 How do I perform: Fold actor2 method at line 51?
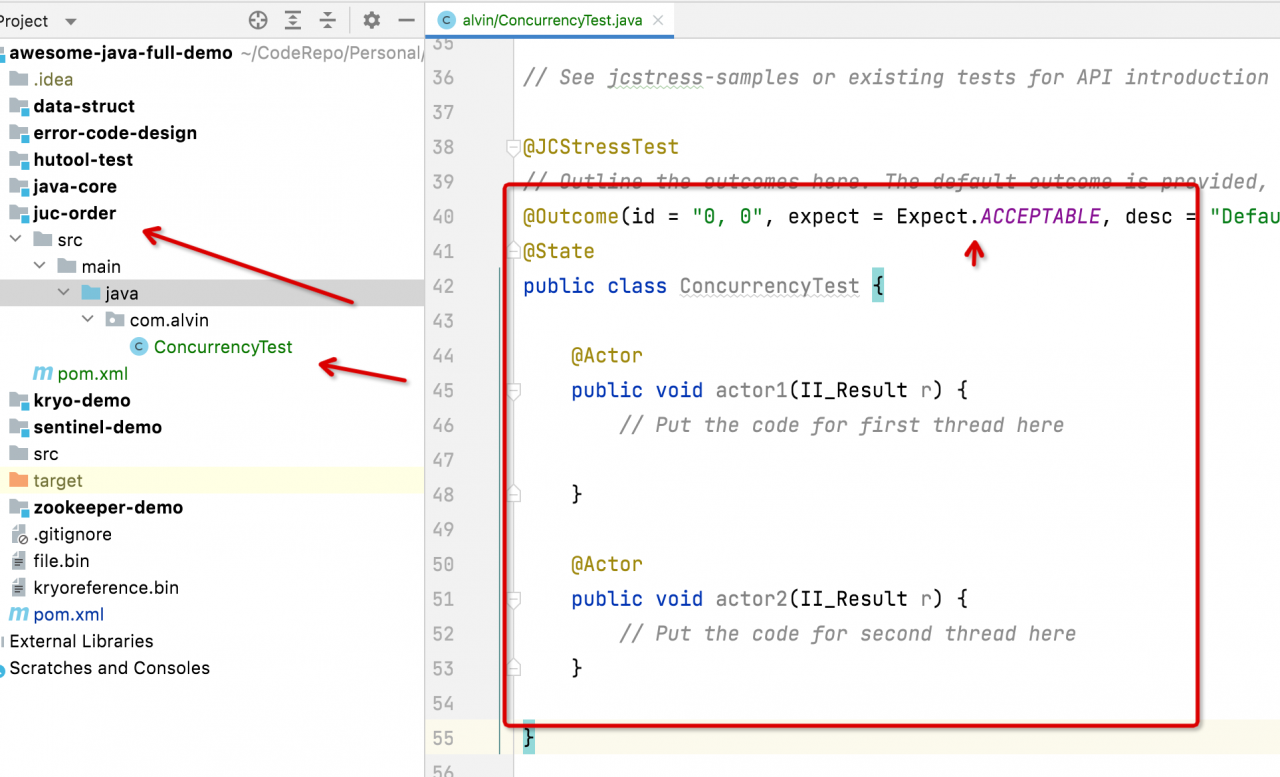[514, 600]
